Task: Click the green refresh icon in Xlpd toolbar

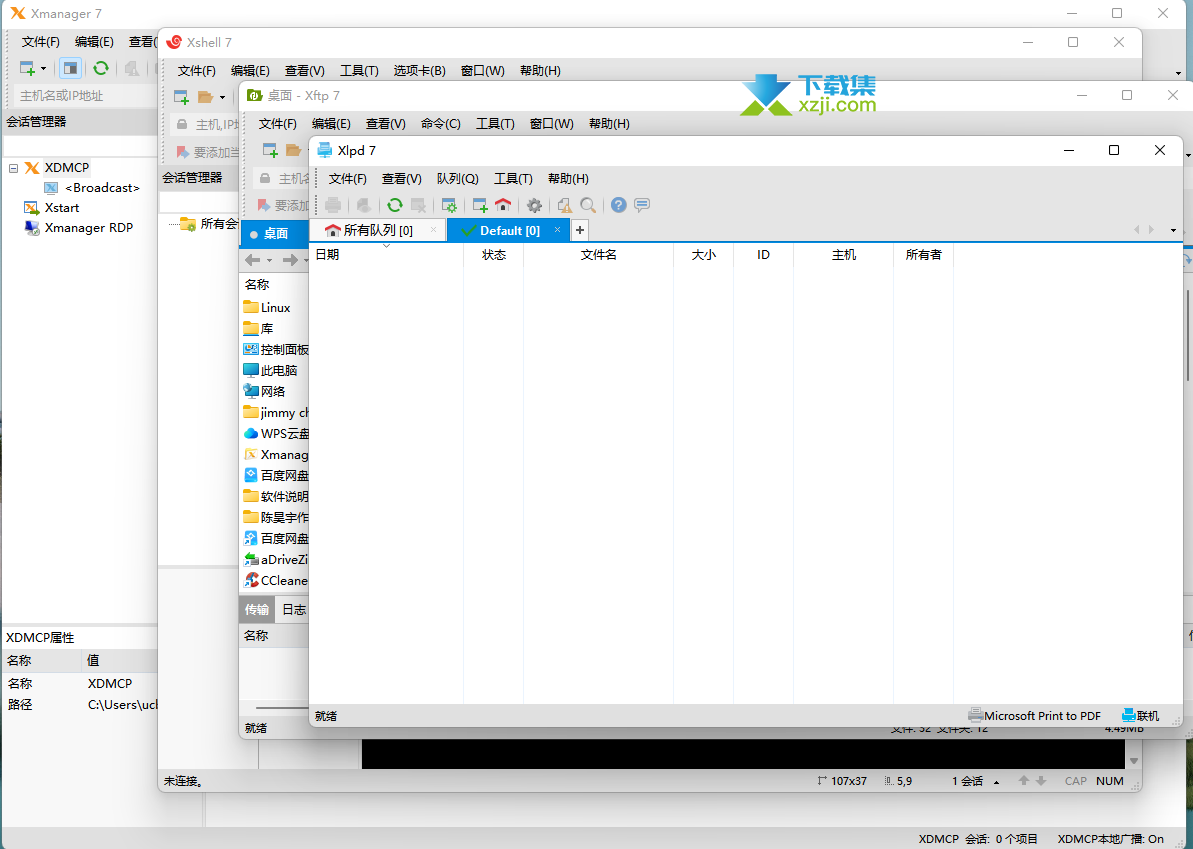Action: point(395,205)
